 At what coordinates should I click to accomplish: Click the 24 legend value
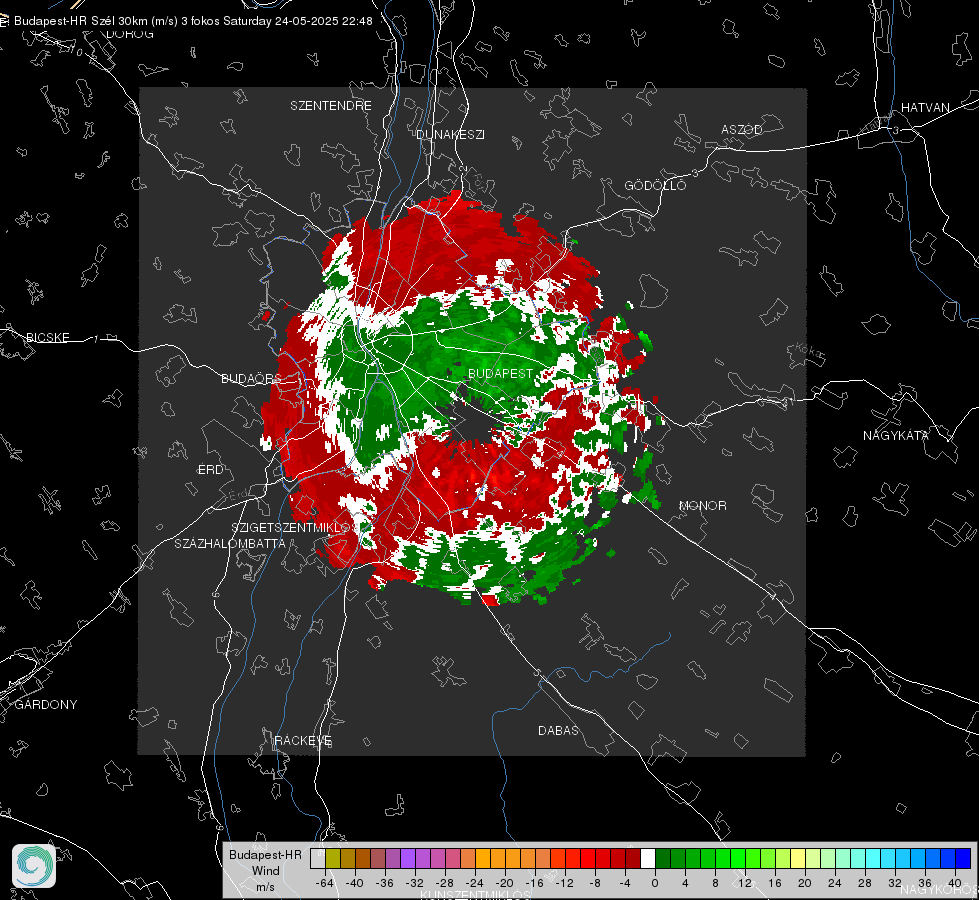tap(835, 883)
